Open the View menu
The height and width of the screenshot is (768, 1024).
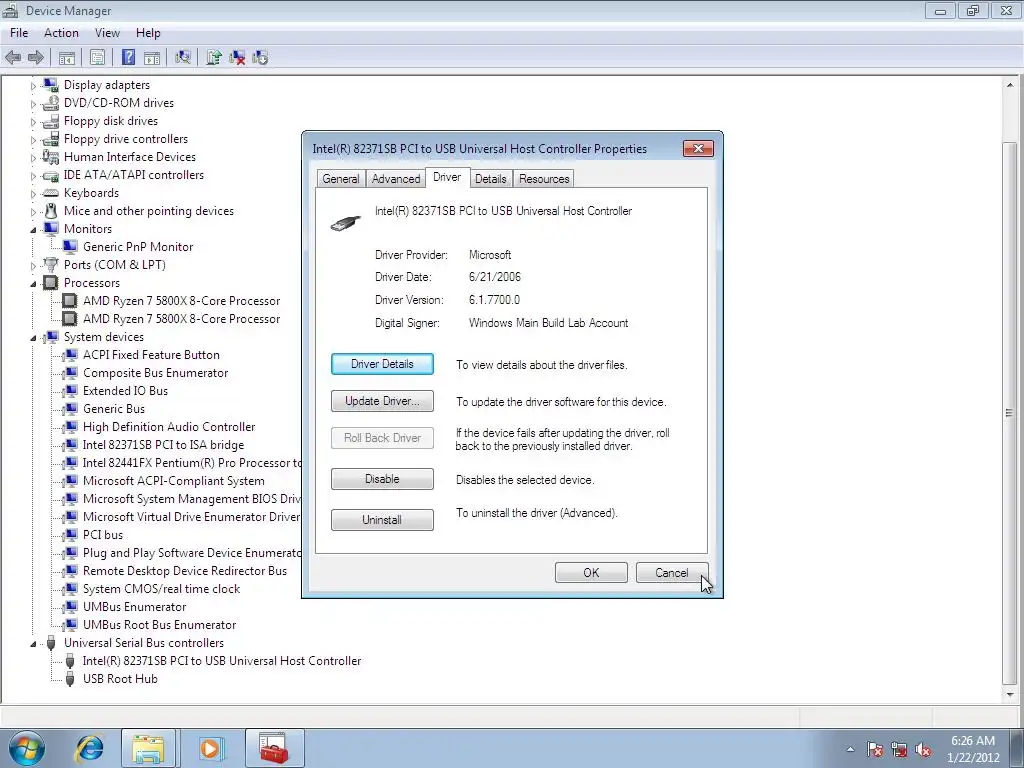click(107, 33)
